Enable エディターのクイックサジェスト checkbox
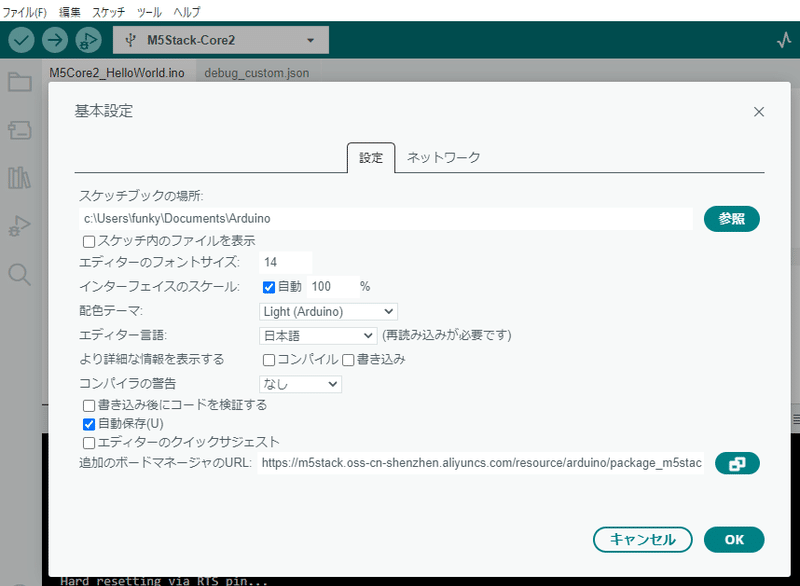Screen dimensions: 800x586 point(89,442)
